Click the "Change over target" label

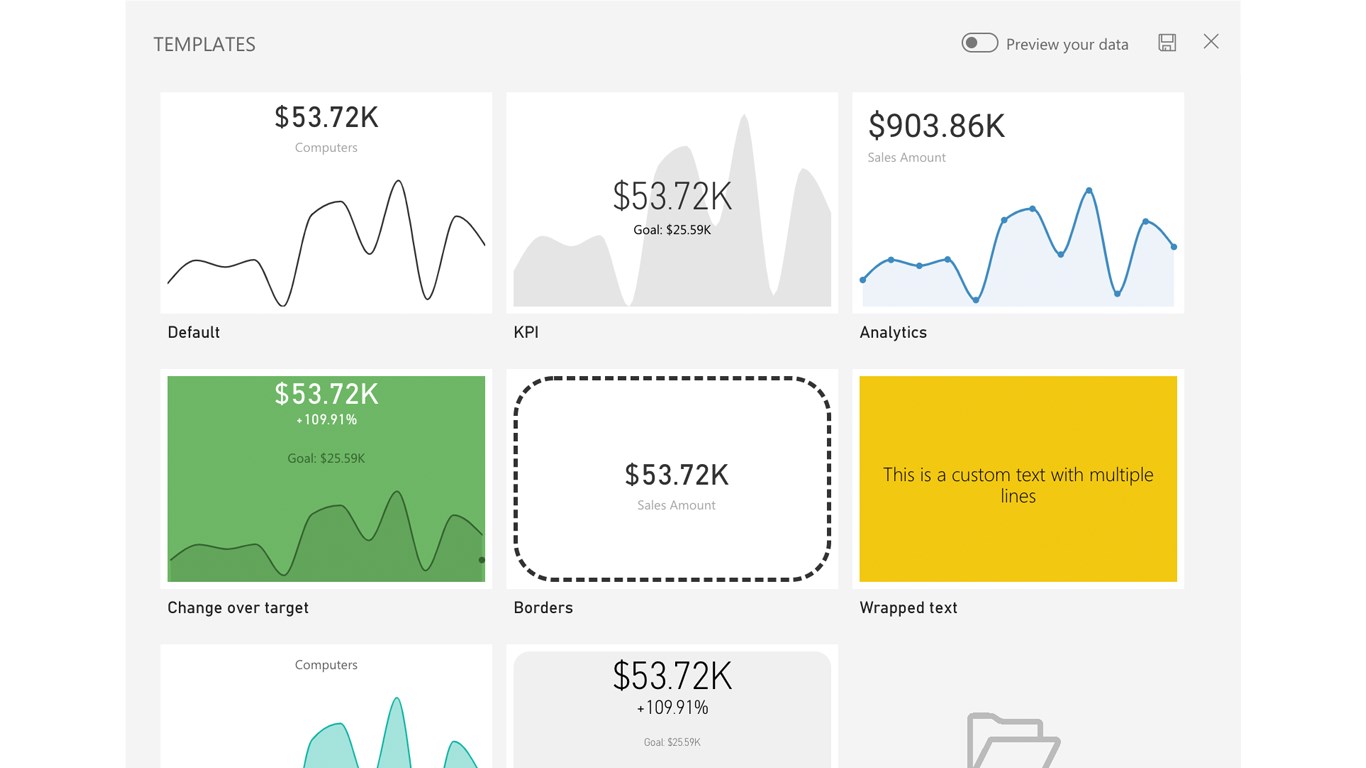[x=238, y=608]
